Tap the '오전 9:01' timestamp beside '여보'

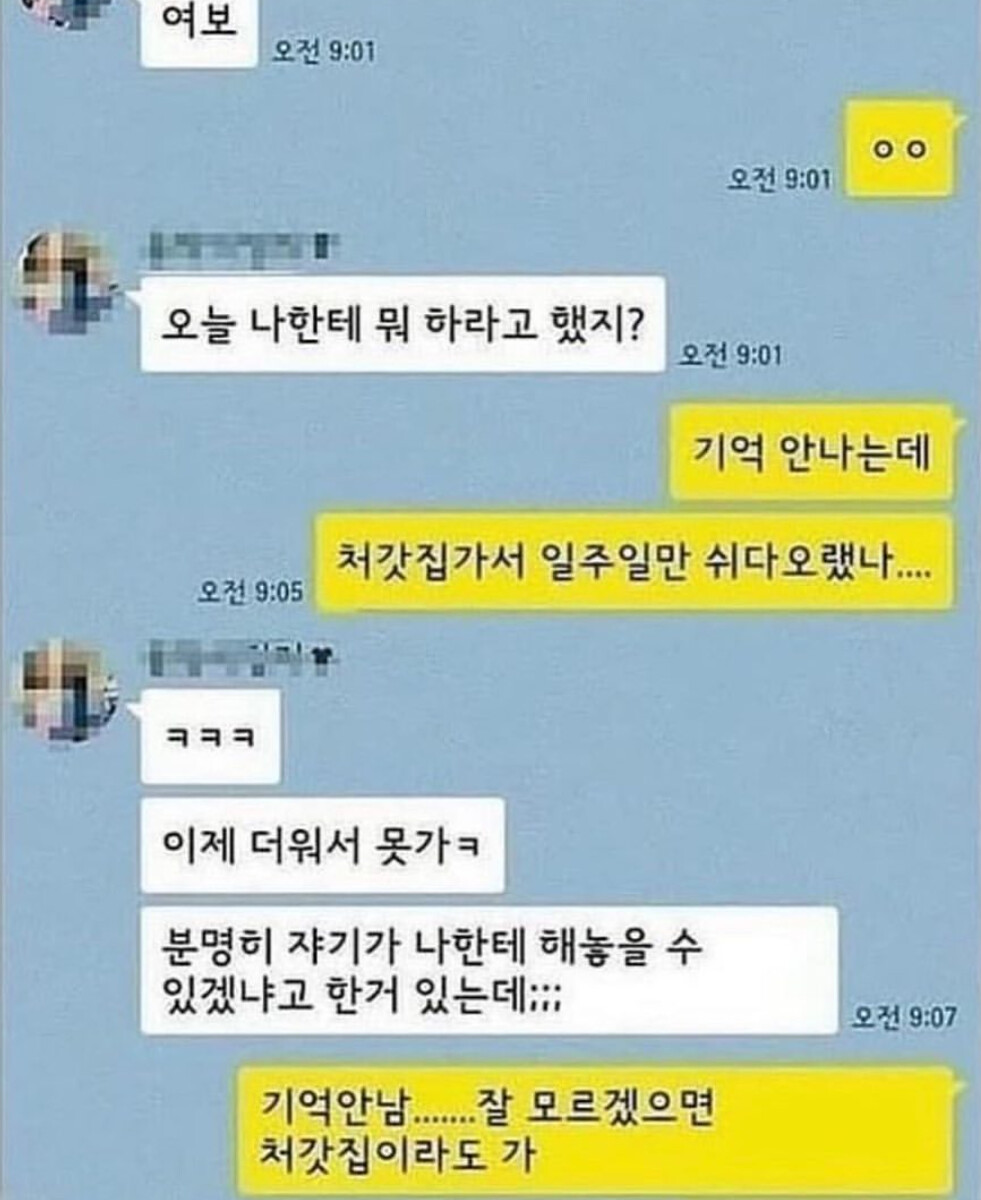point(324,52)
